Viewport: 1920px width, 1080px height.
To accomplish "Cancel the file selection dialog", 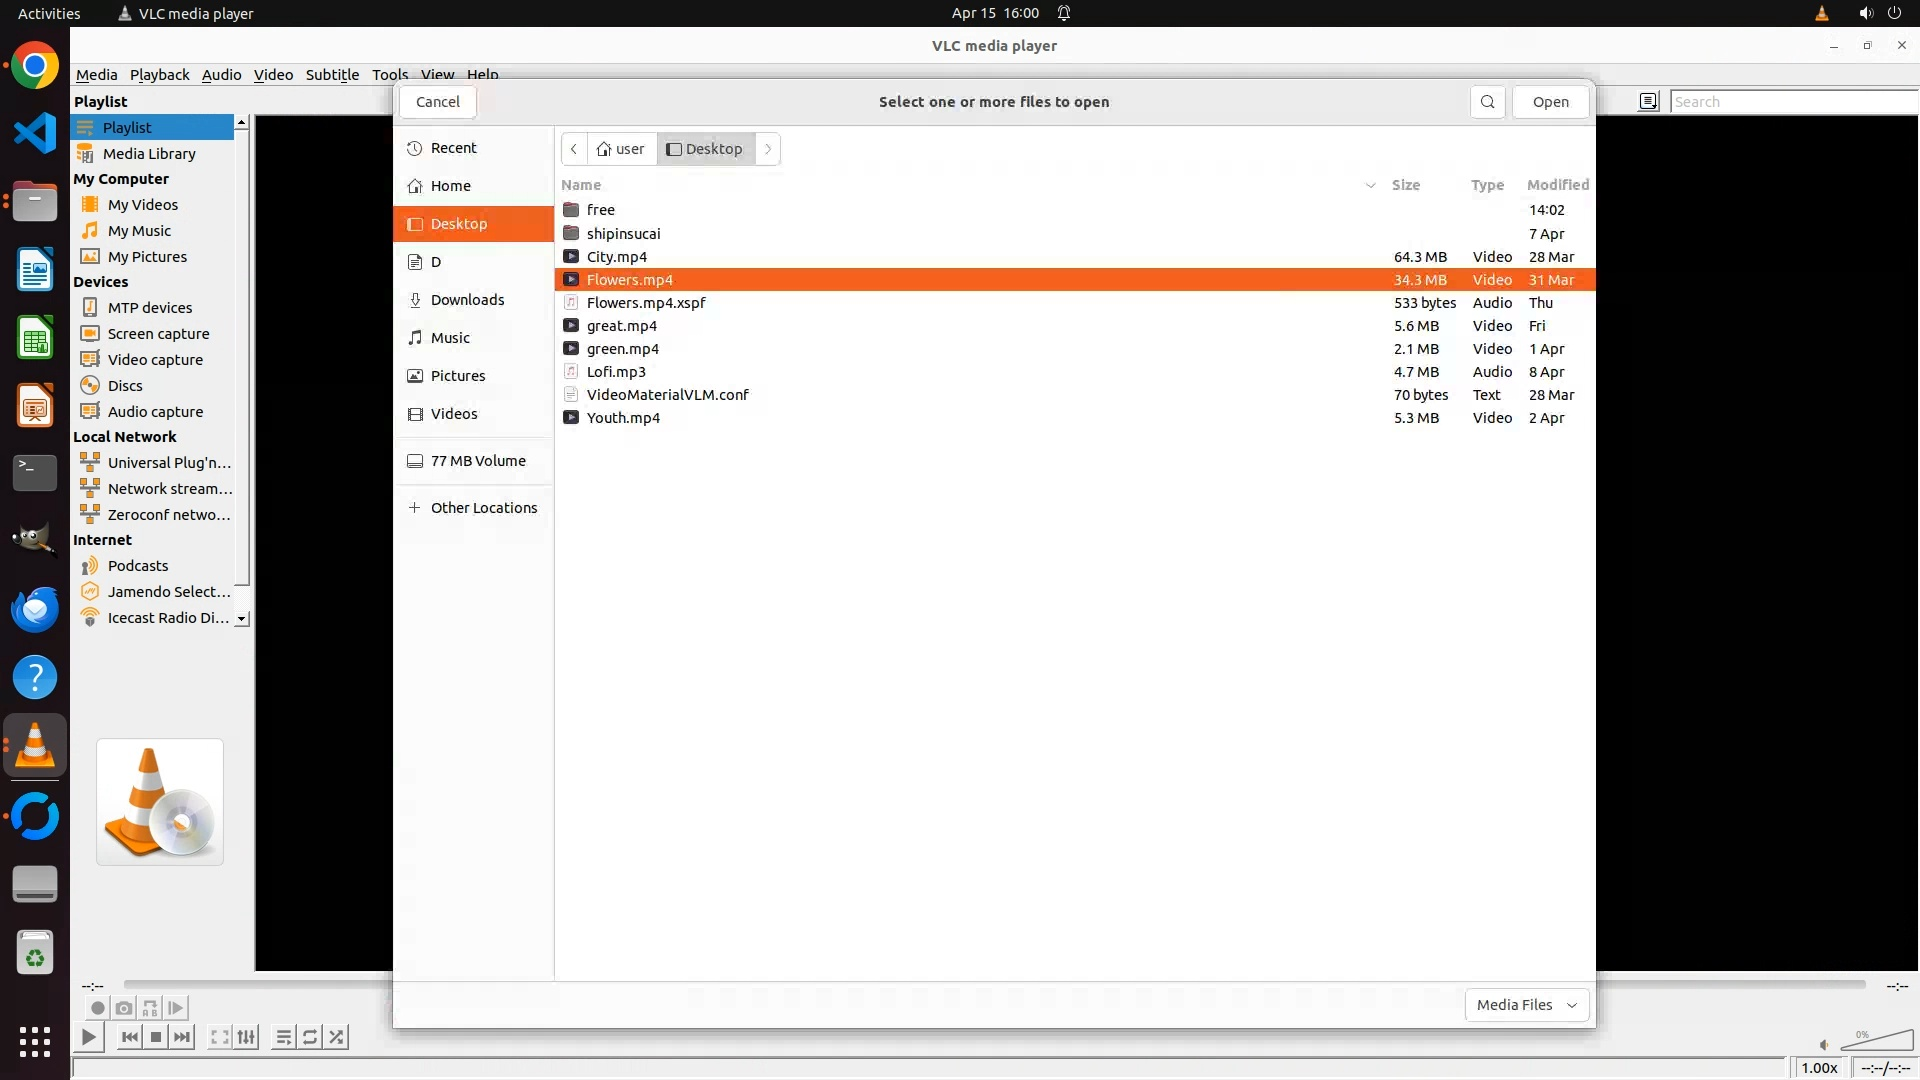I will pyautogui.click(x=437, y=102).
